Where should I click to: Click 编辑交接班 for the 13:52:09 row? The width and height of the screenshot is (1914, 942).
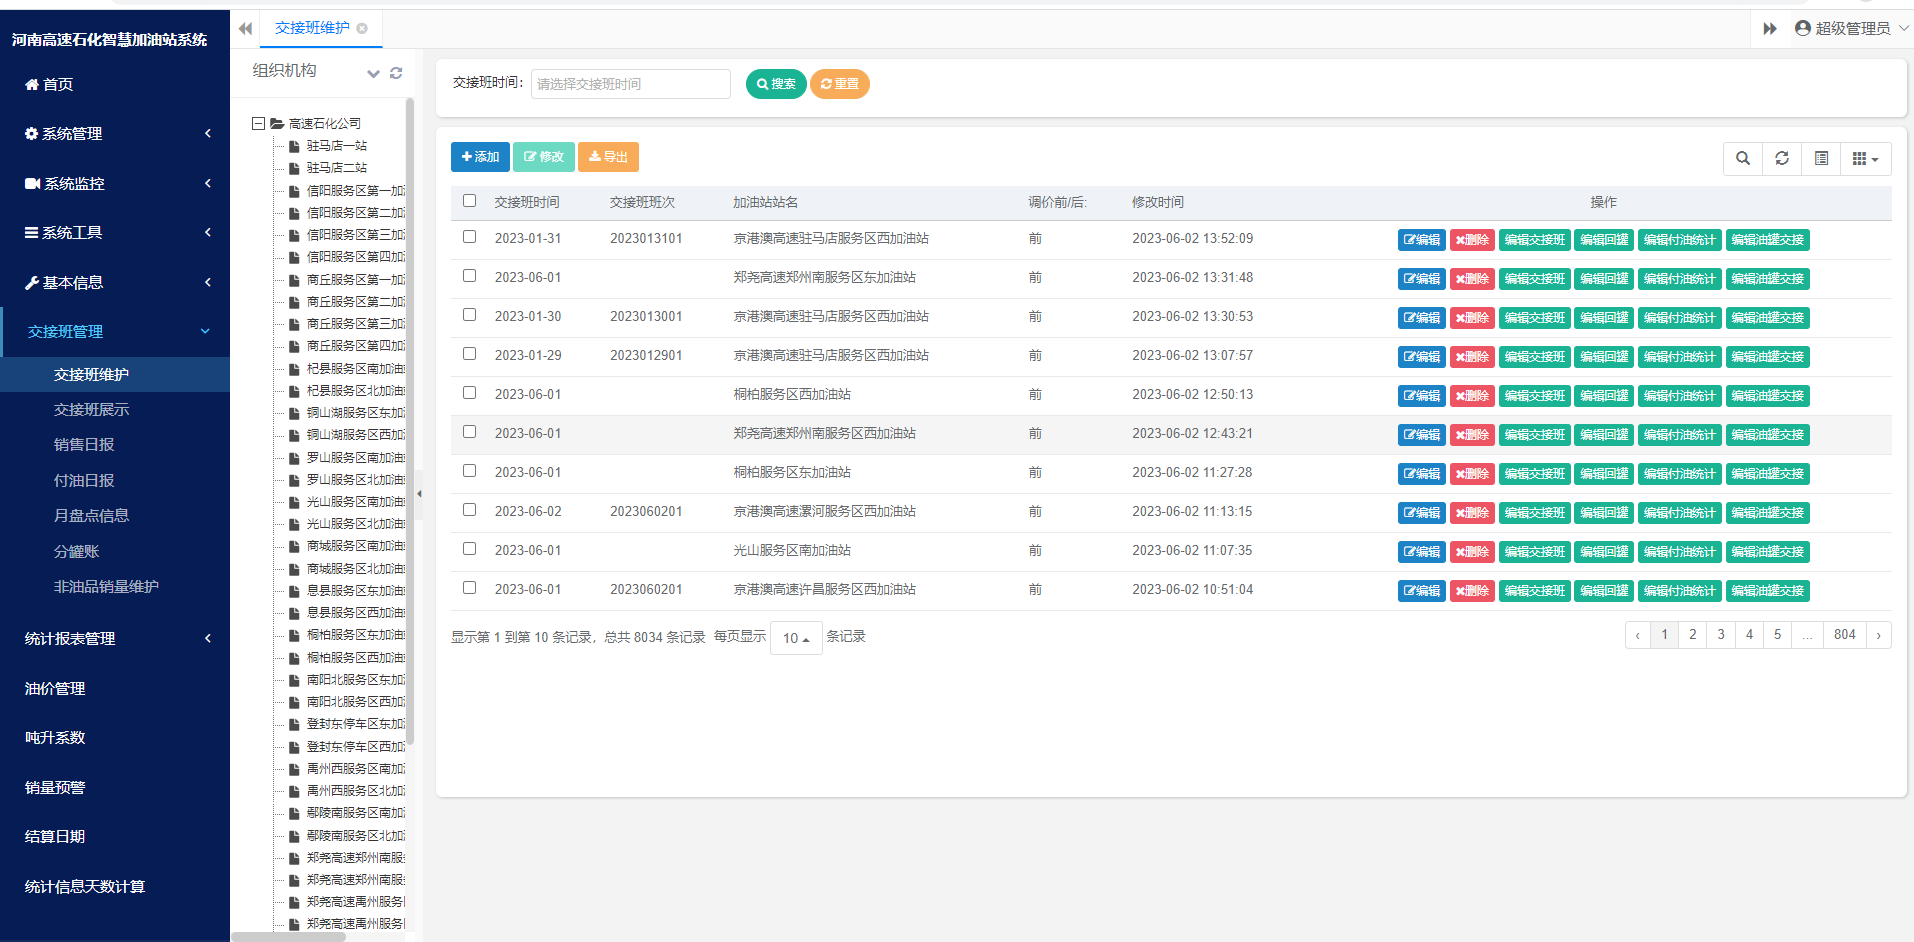(1535, 240)
